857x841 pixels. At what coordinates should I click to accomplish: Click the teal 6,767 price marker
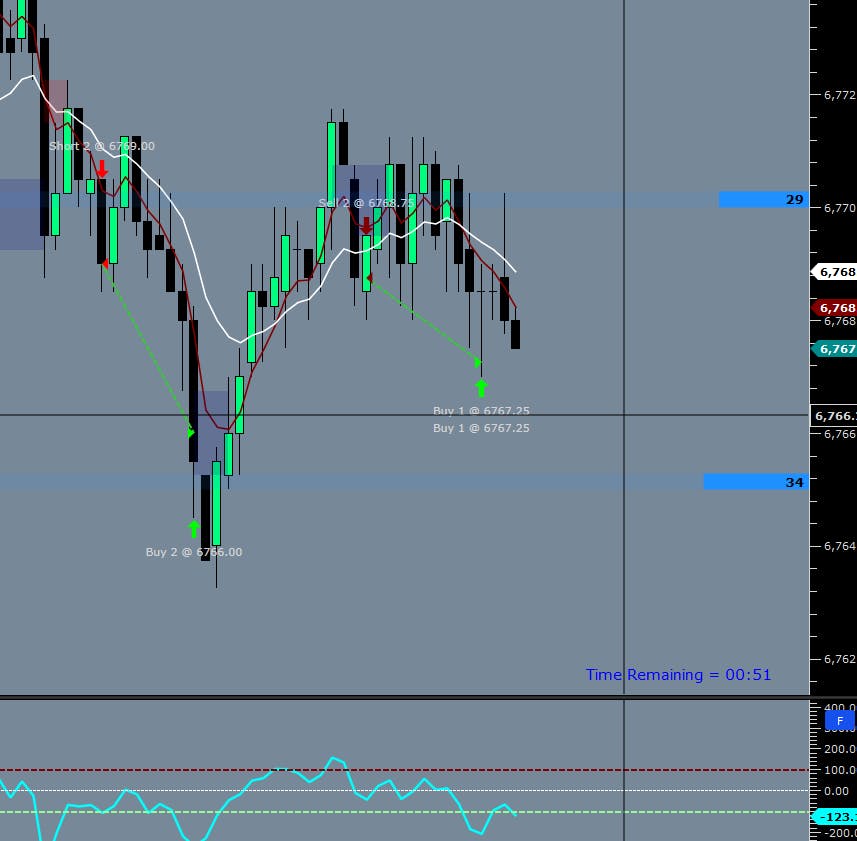tap(835, 349)
